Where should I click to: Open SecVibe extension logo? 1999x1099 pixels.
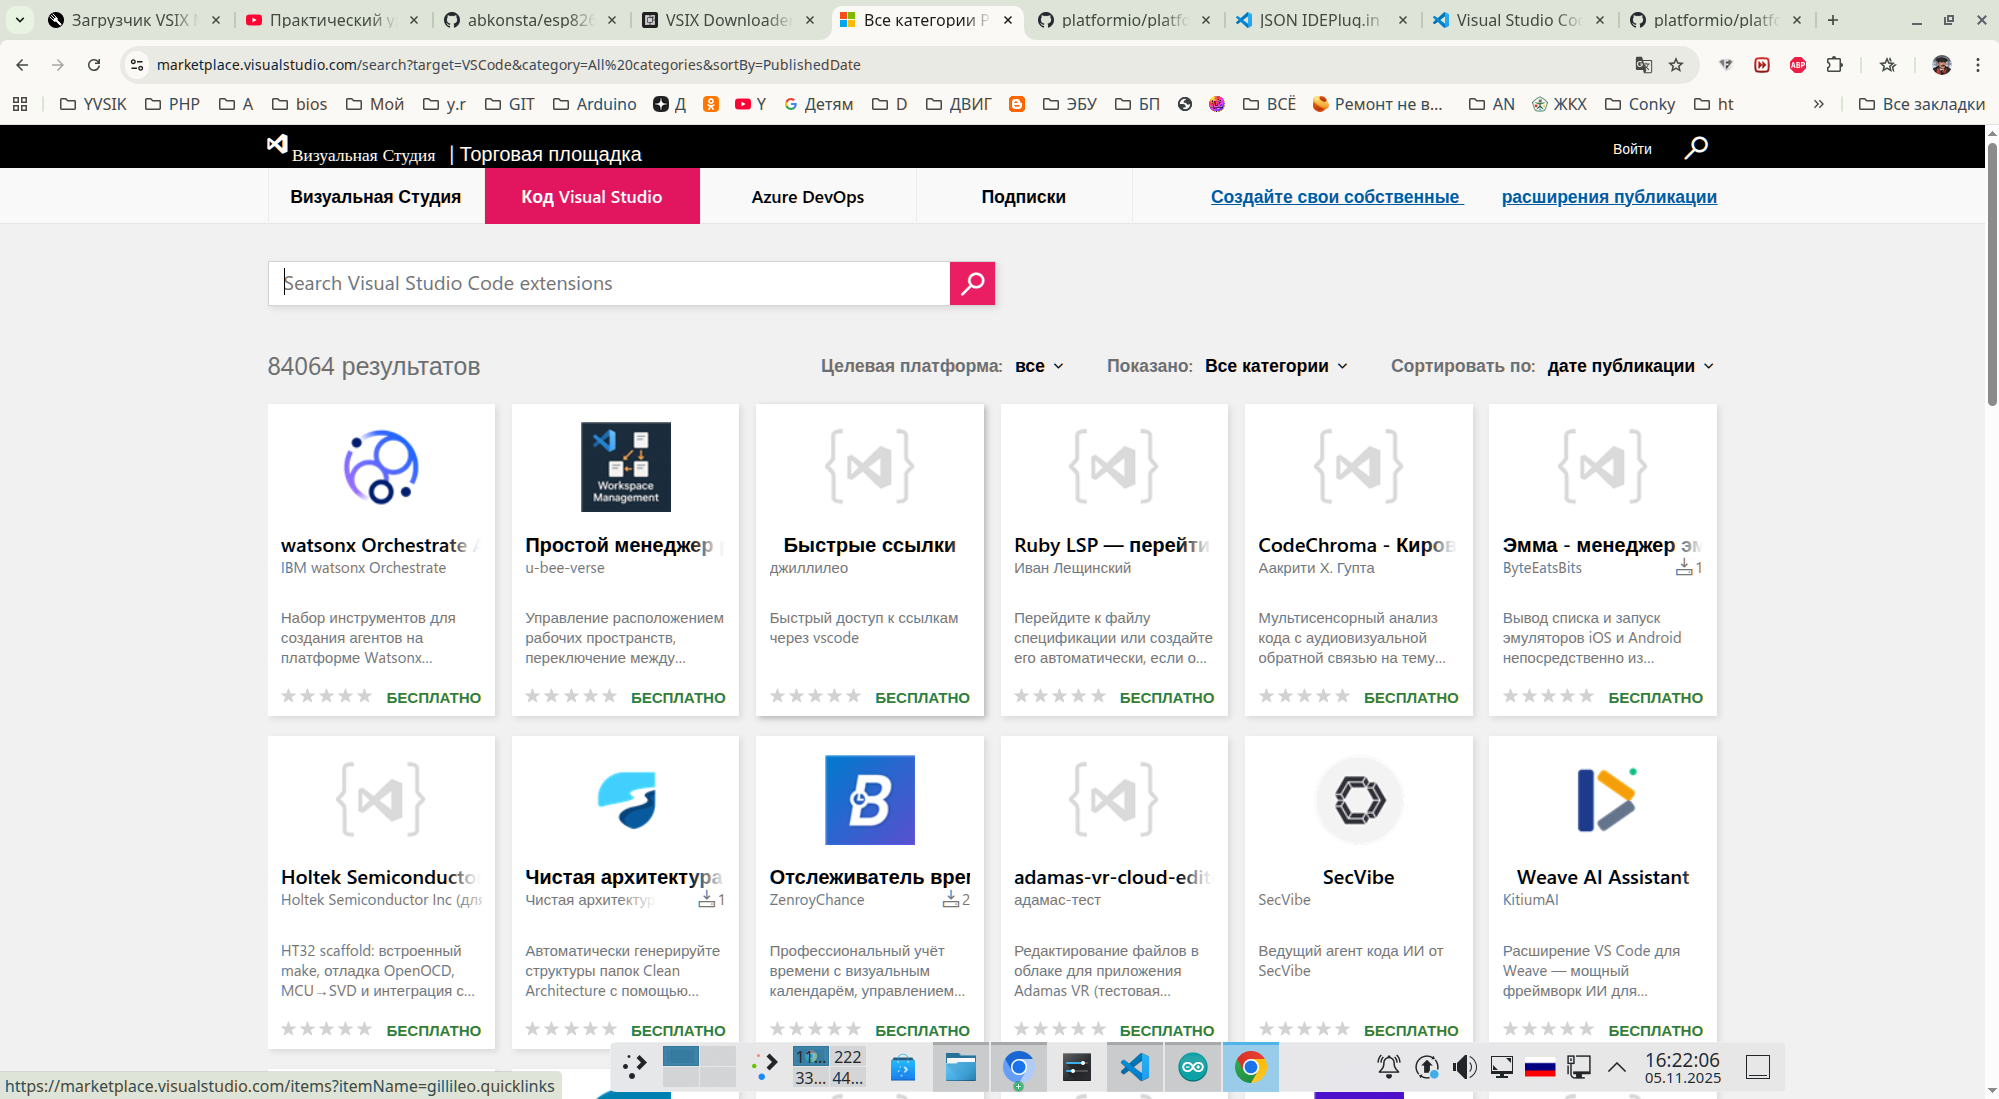tap(1358, 800)
